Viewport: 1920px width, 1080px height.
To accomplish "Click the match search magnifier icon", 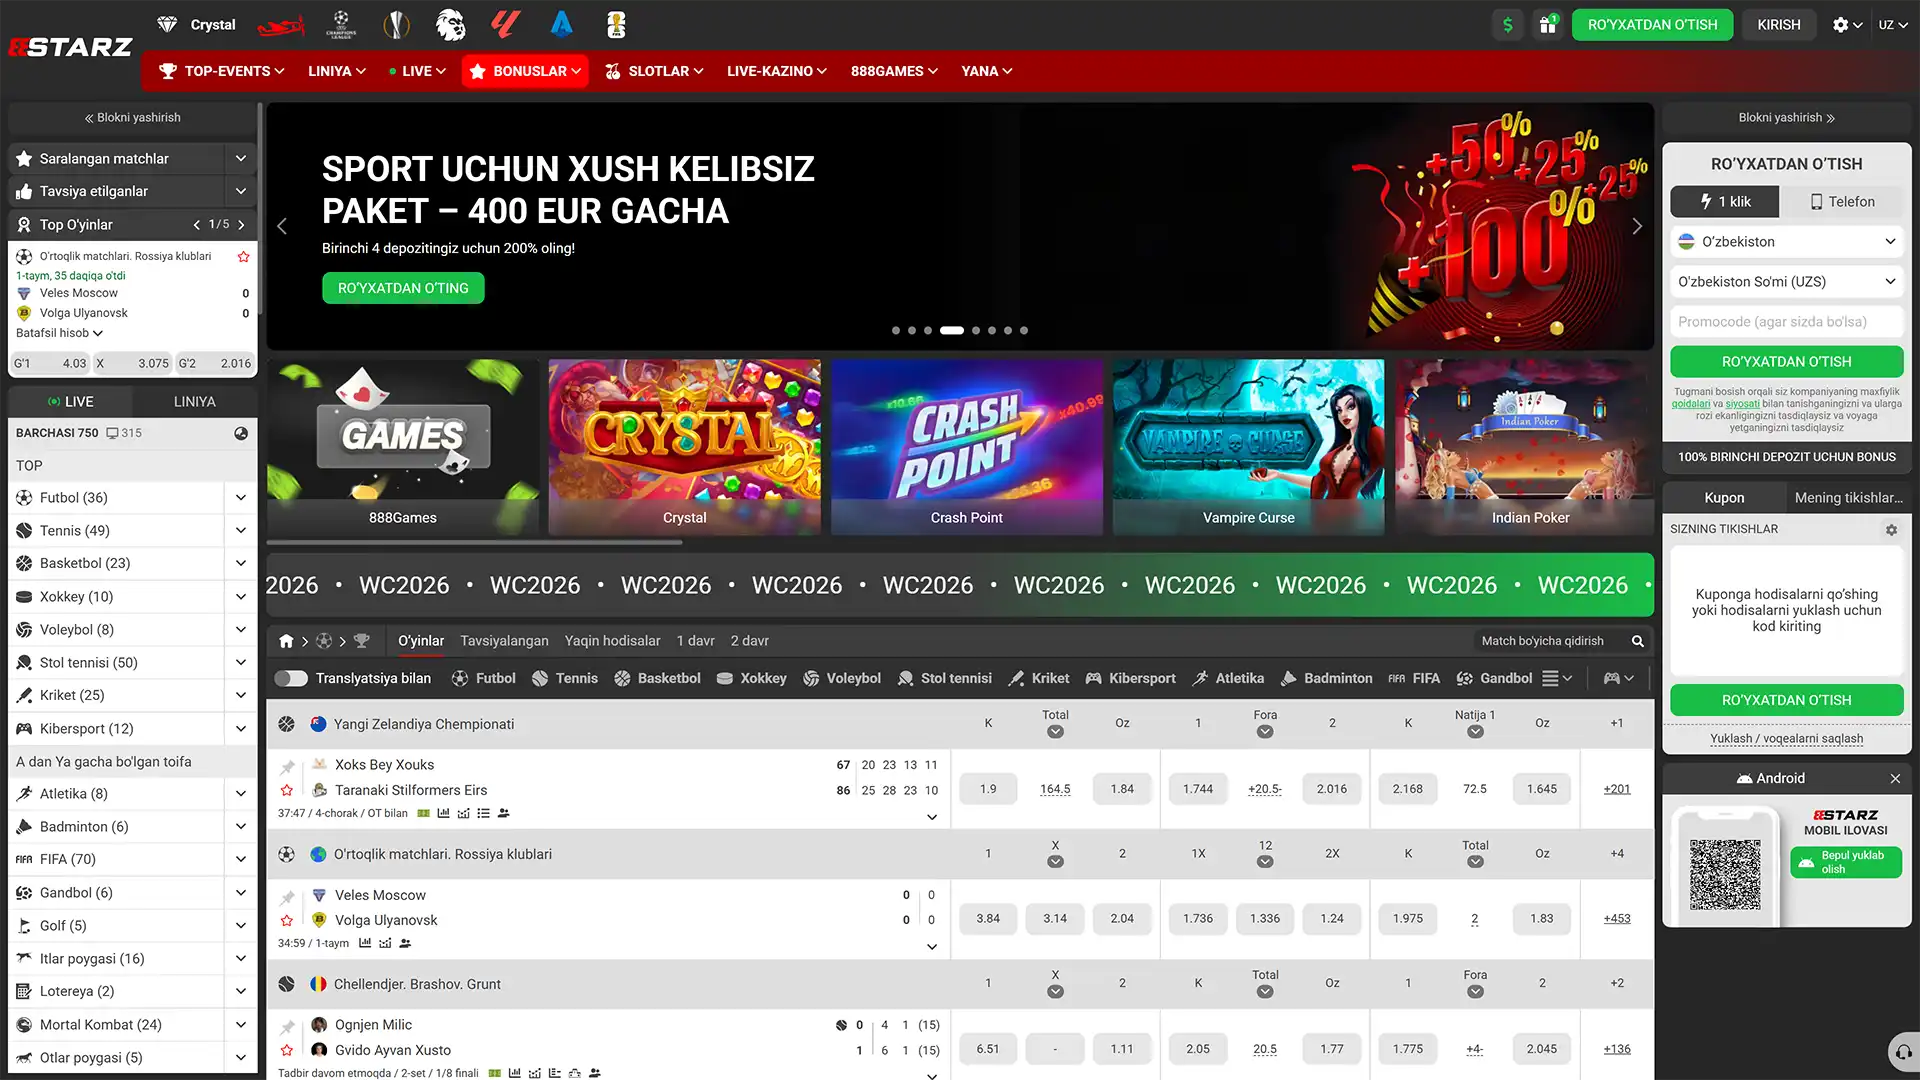I will click(x=1638, y=641).
